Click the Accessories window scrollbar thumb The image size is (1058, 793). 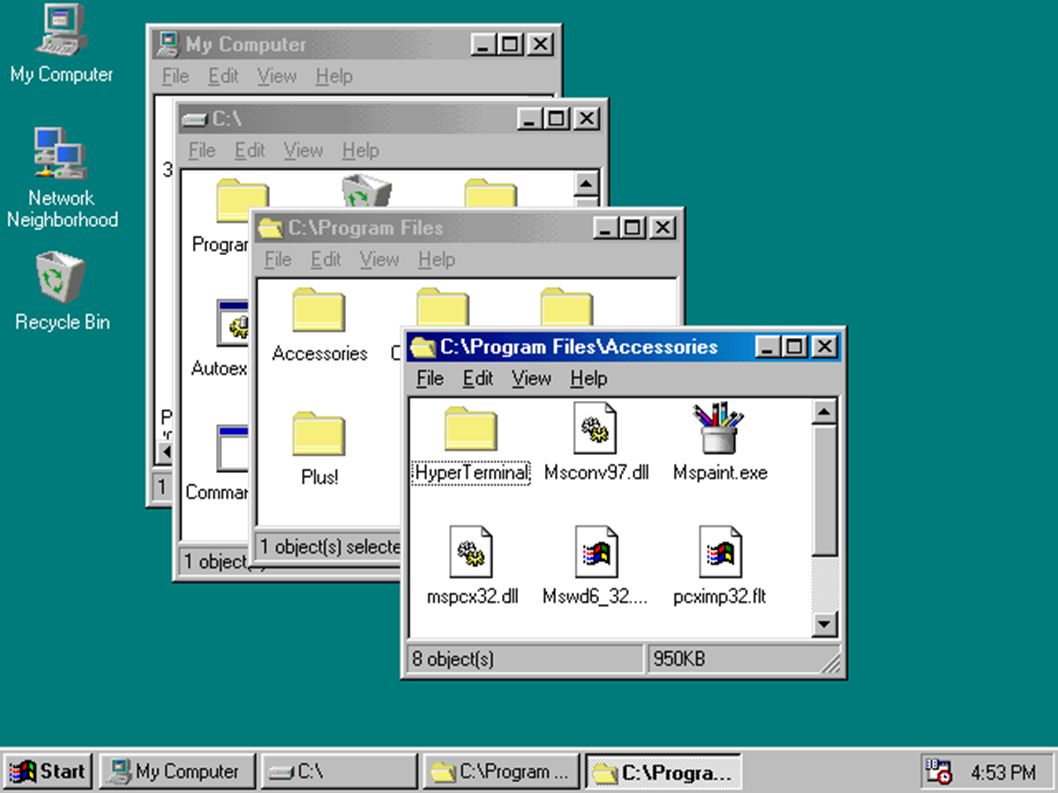click(824, 489)
